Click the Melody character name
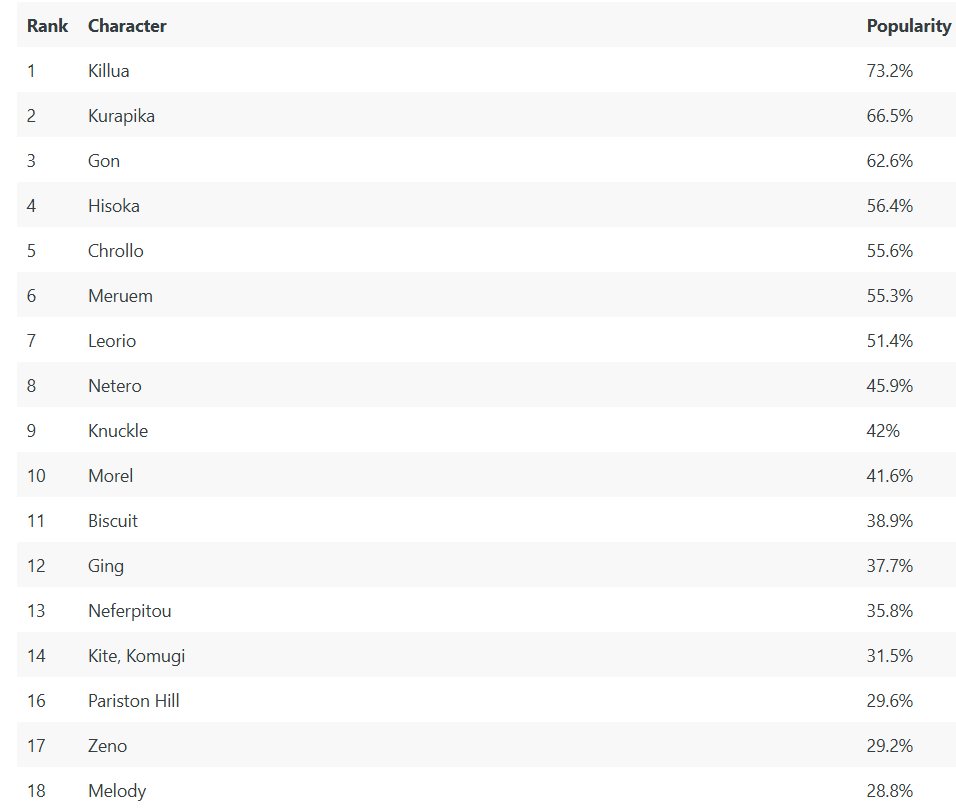Screen dimensions: 956x809 pos(117,791)
